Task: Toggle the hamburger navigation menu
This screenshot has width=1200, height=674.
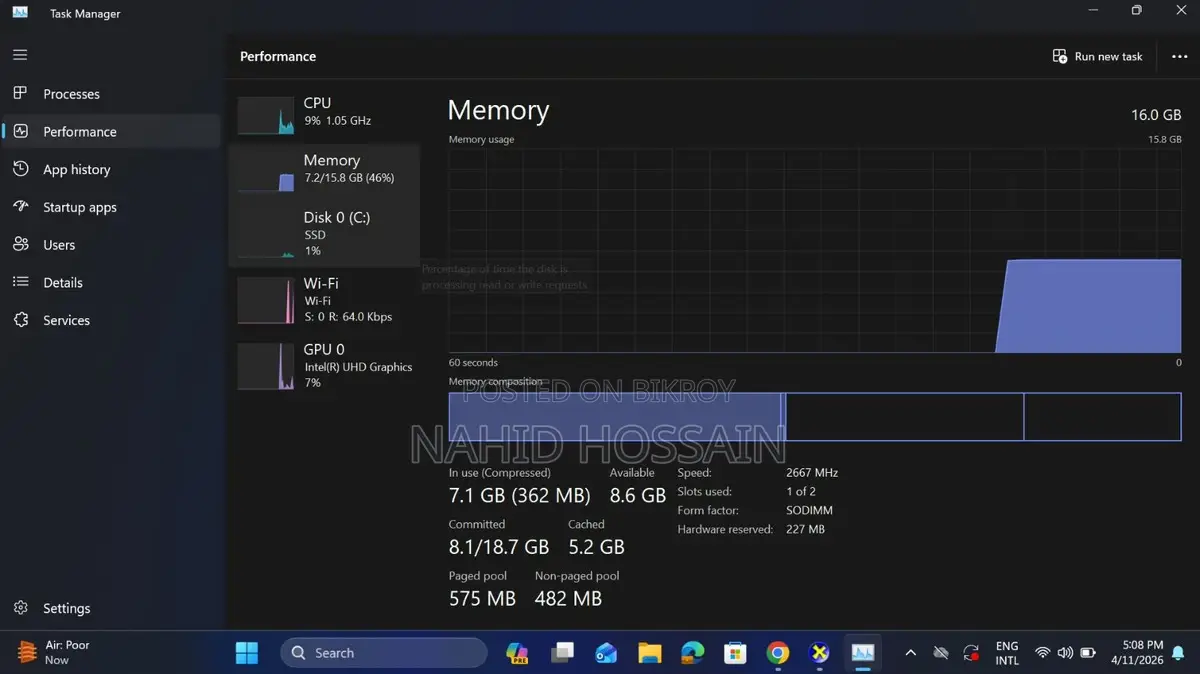Action: pos(20,55)
